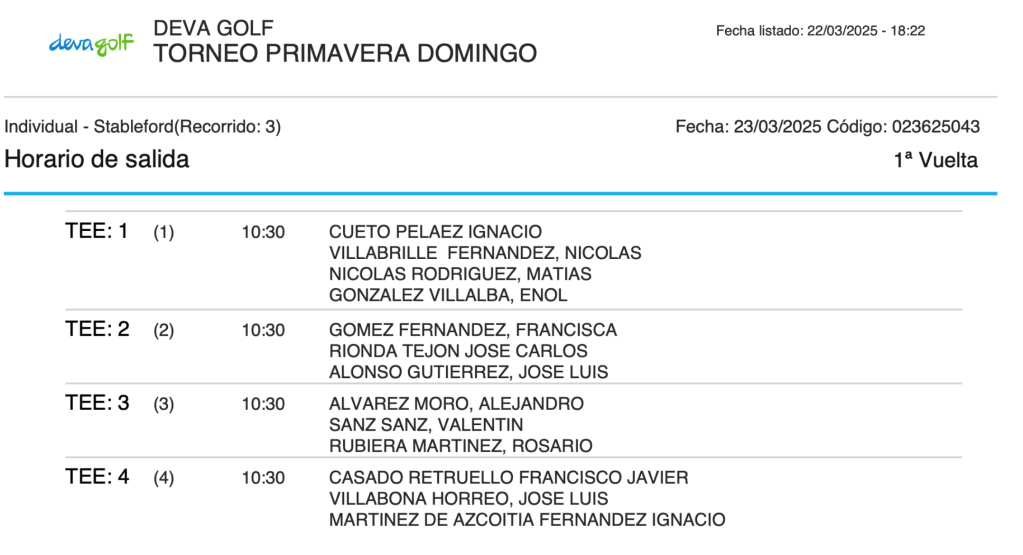Screen dimensions: 1023x555
Task: Click the Individual - Stableford format text
Action: (x=143, y=127)
